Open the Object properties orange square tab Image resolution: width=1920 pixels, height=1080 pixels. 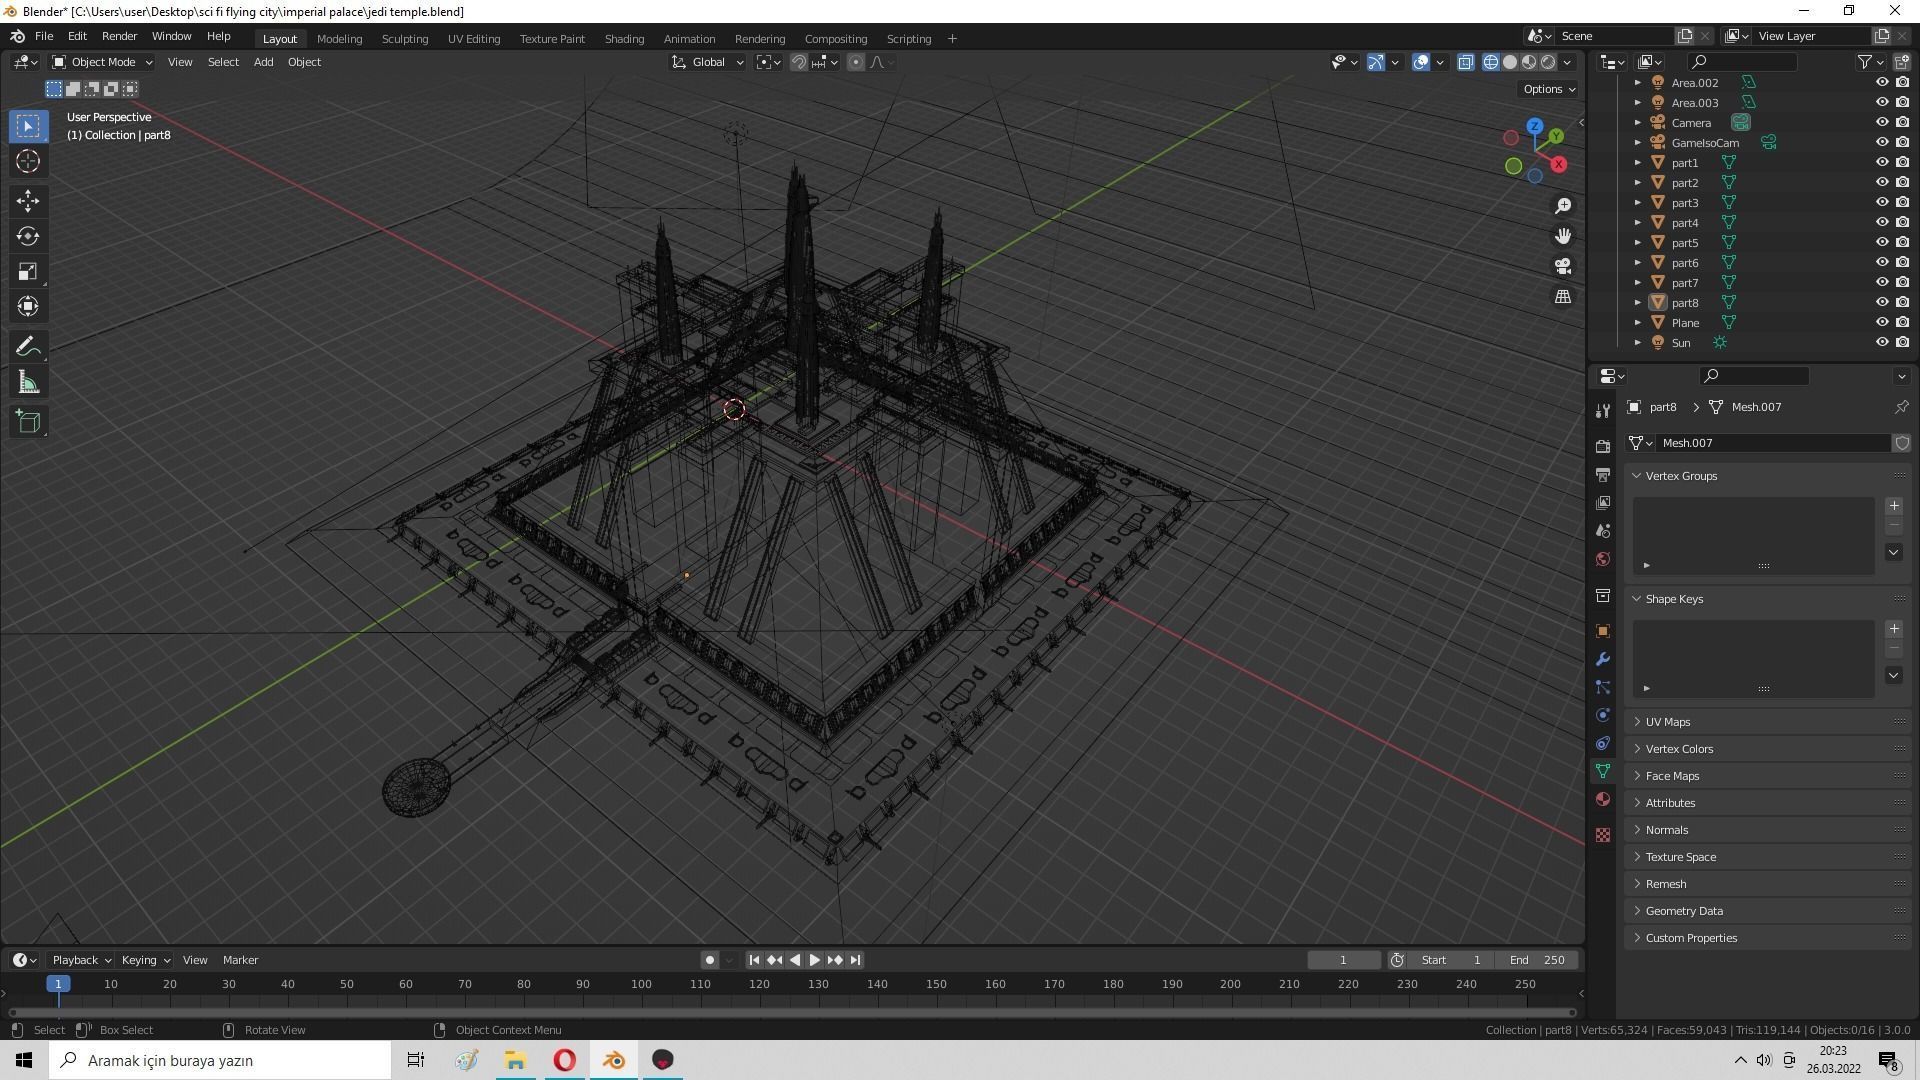pyautogui.click(x=1603, y=631)
